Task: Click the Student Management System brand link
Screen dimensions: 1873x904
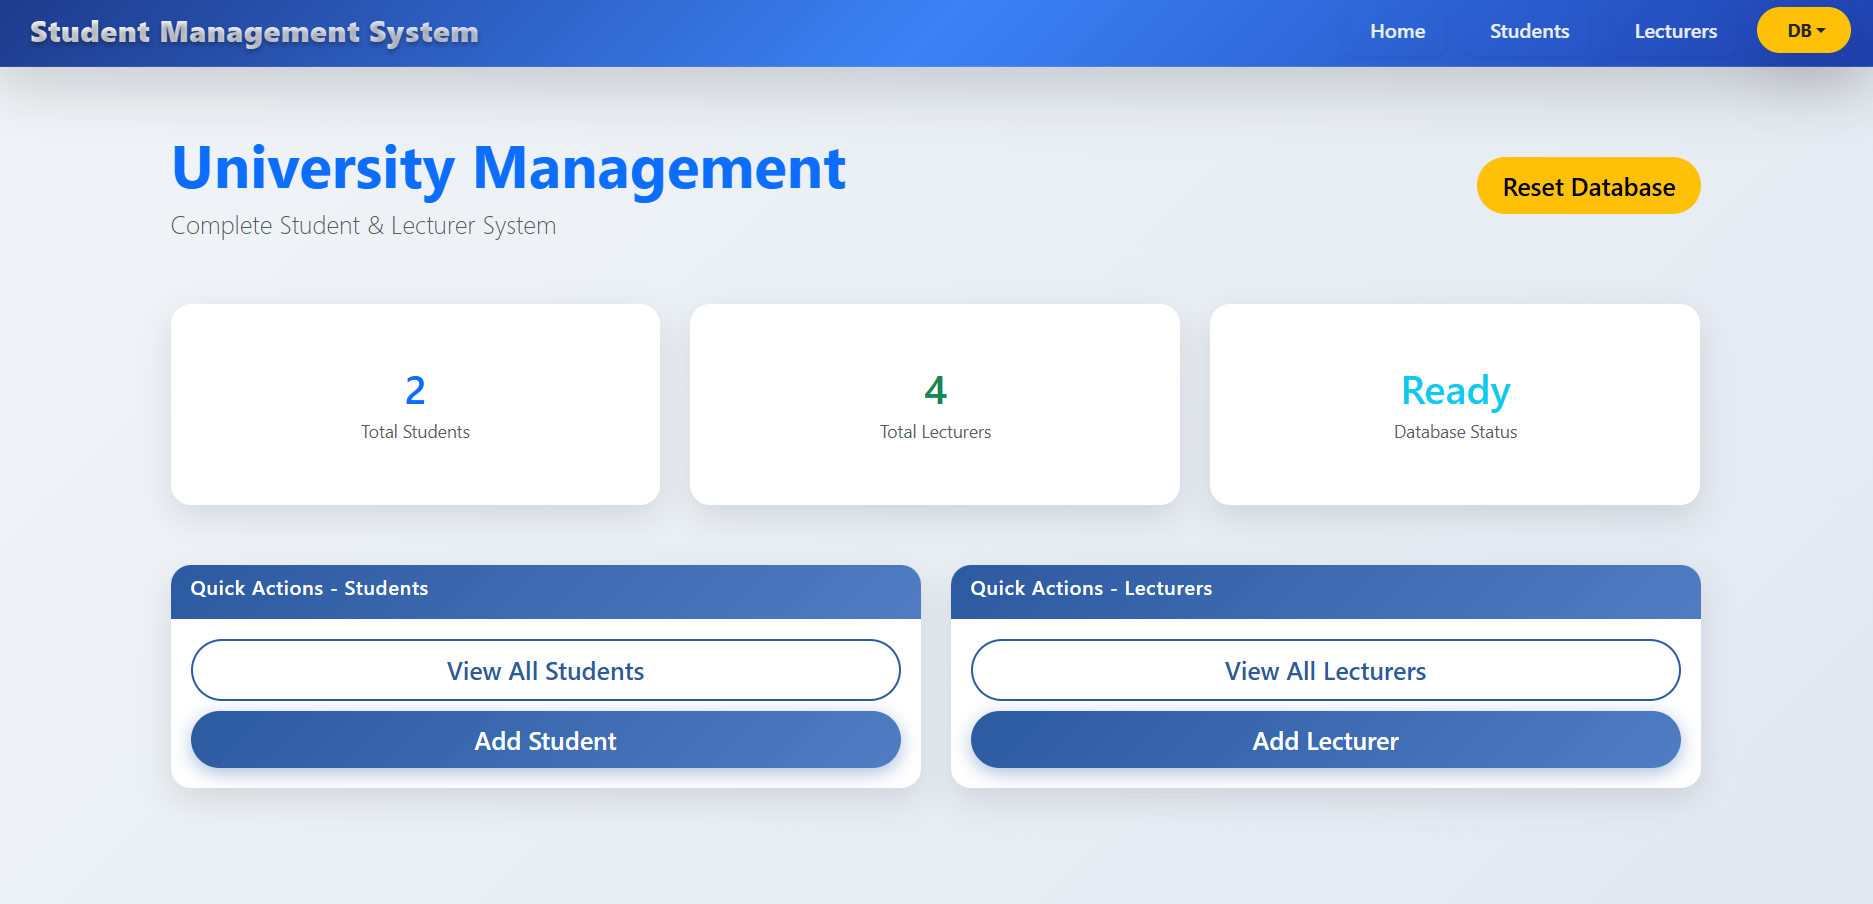Action: [254, 31]
